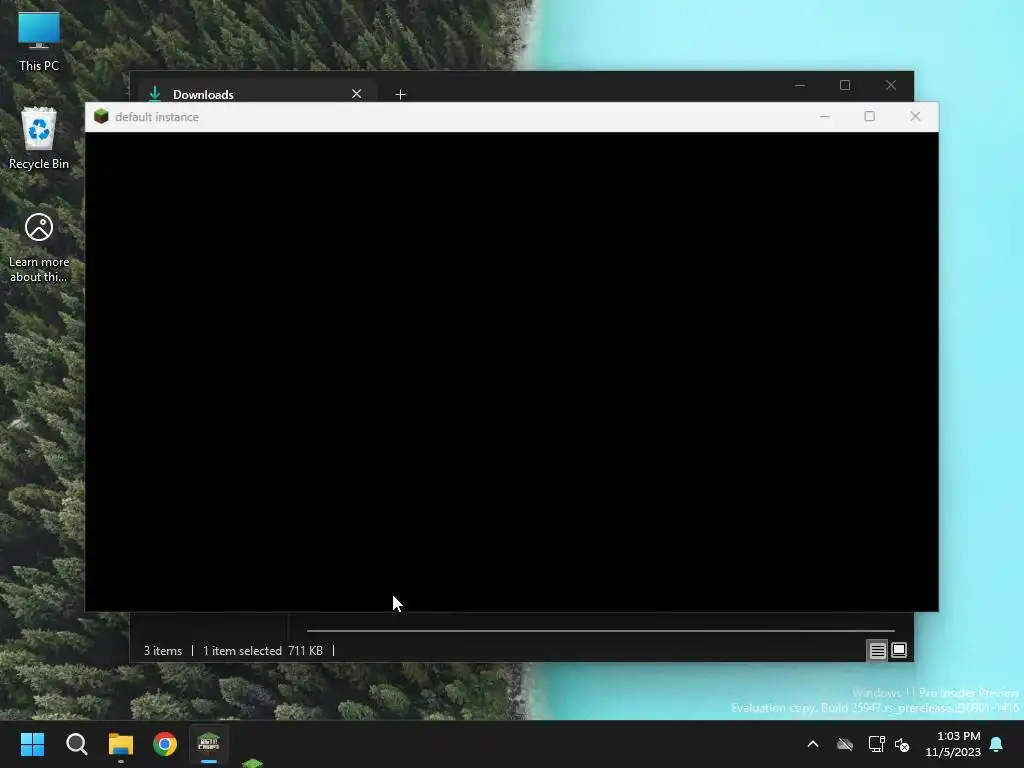Open notifications bell icon
Screen dimensions: 1024x768
tap(997, 744)
